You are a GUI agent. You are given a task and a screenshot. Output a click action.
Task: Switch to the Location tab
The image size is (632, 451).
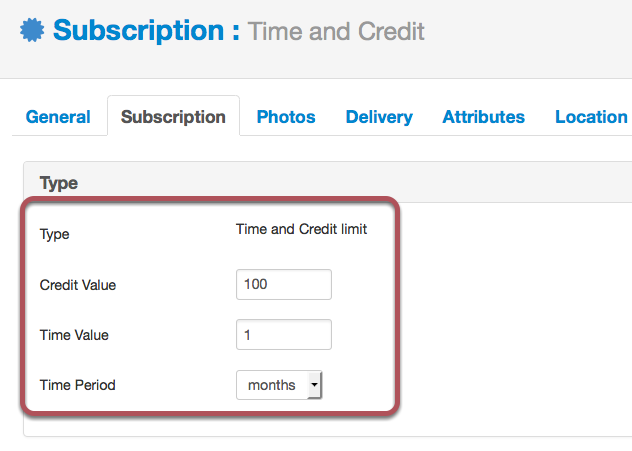591,117
